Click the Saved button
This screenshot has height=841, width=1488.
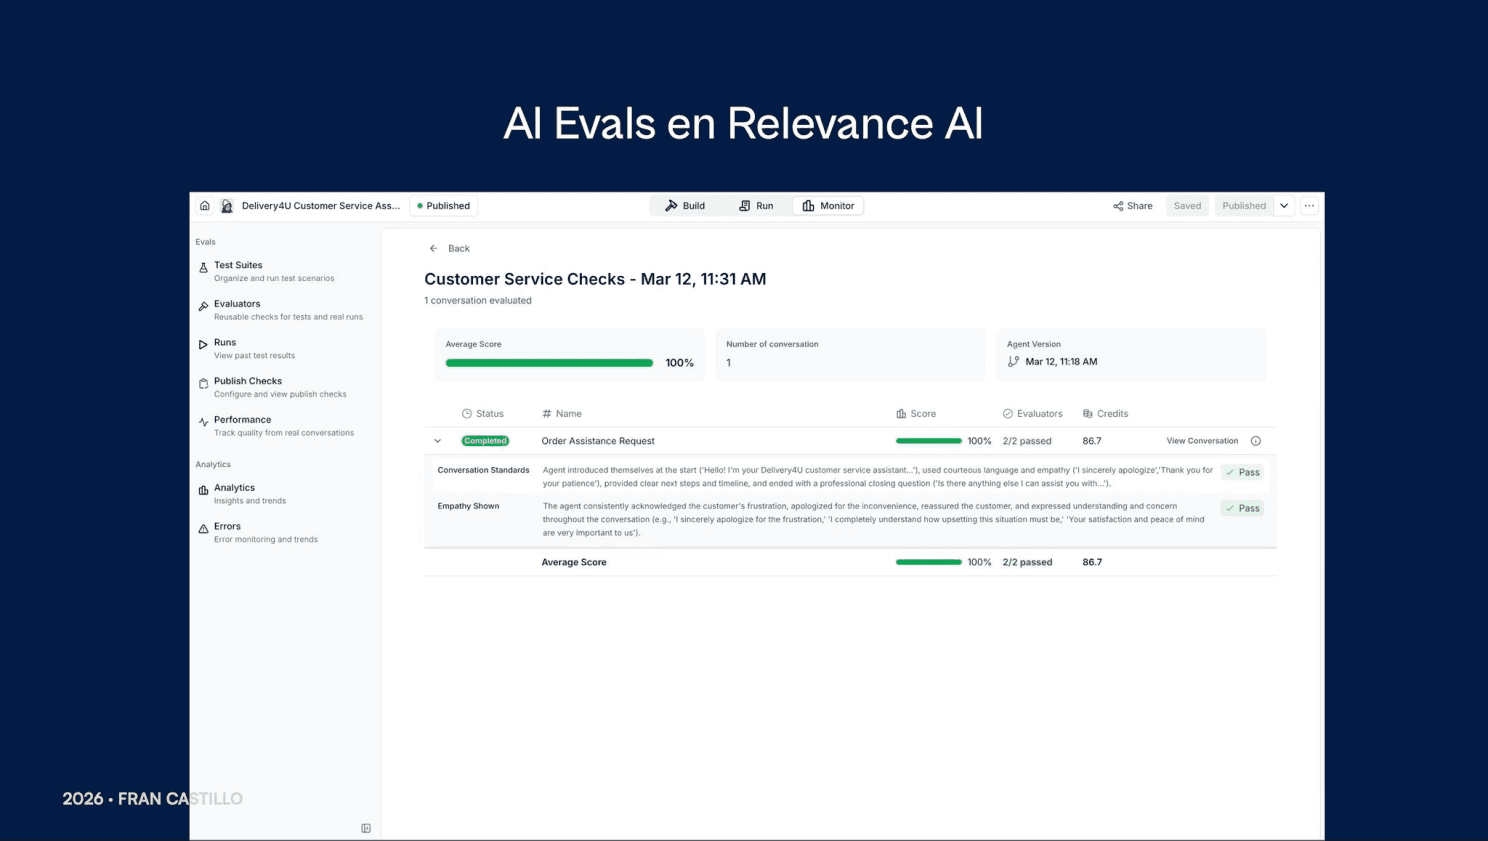point(1187,206)
